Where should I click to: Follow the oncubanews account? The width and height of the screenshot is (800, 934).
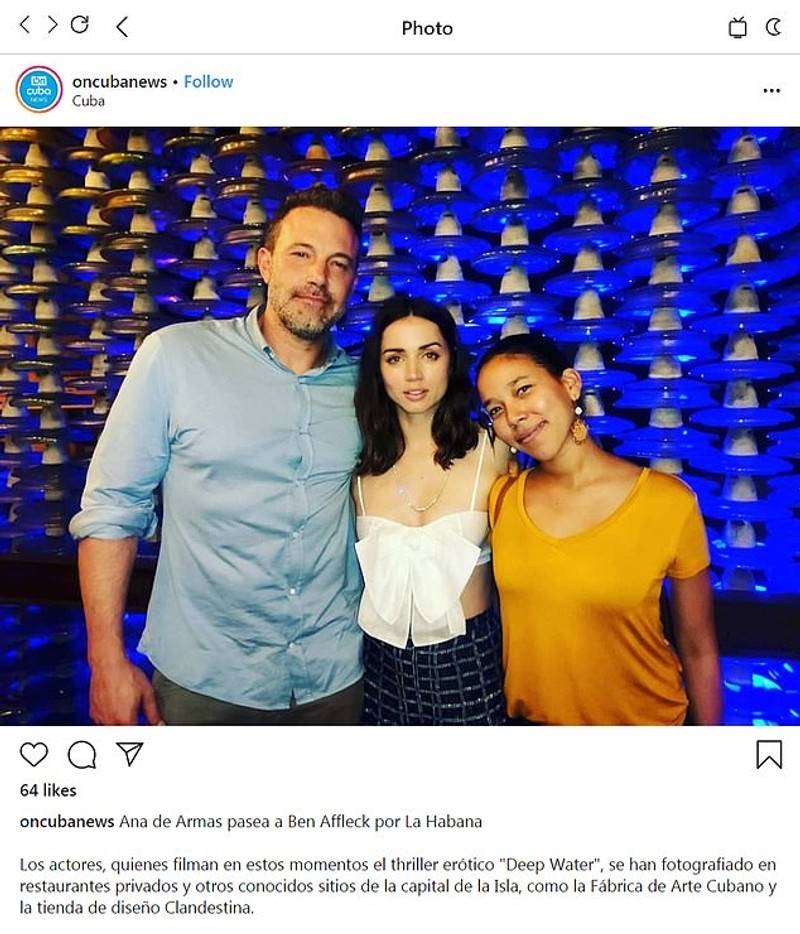(x=208, y=82)
